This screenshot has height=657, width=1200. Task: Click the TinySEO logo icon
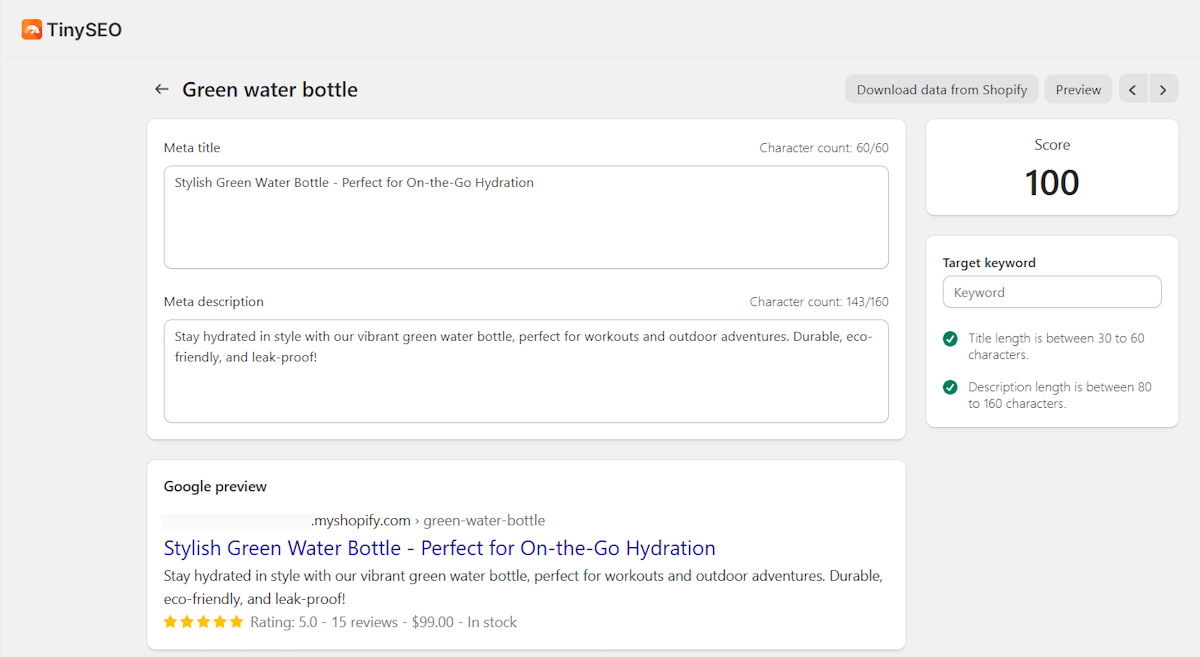(x=32, y=30)
